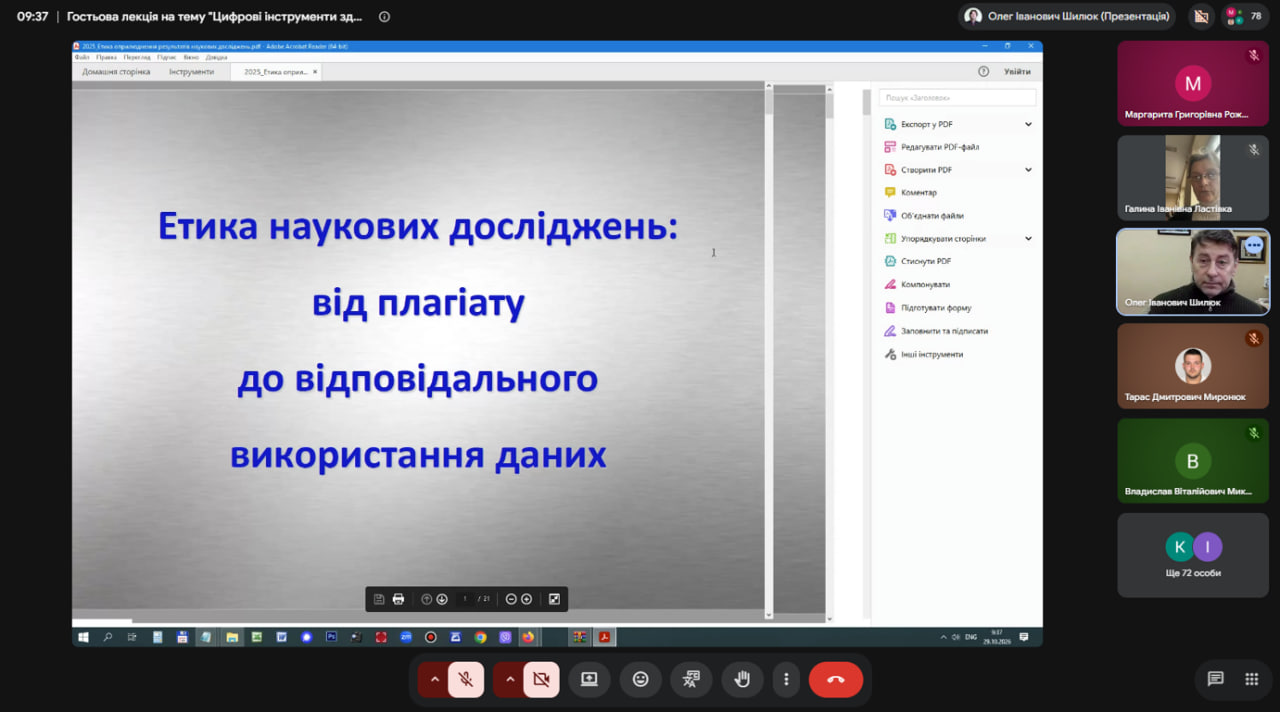1280x712 pixels.
Task: Raise hand in the meeting
Action: pos(741,679)
